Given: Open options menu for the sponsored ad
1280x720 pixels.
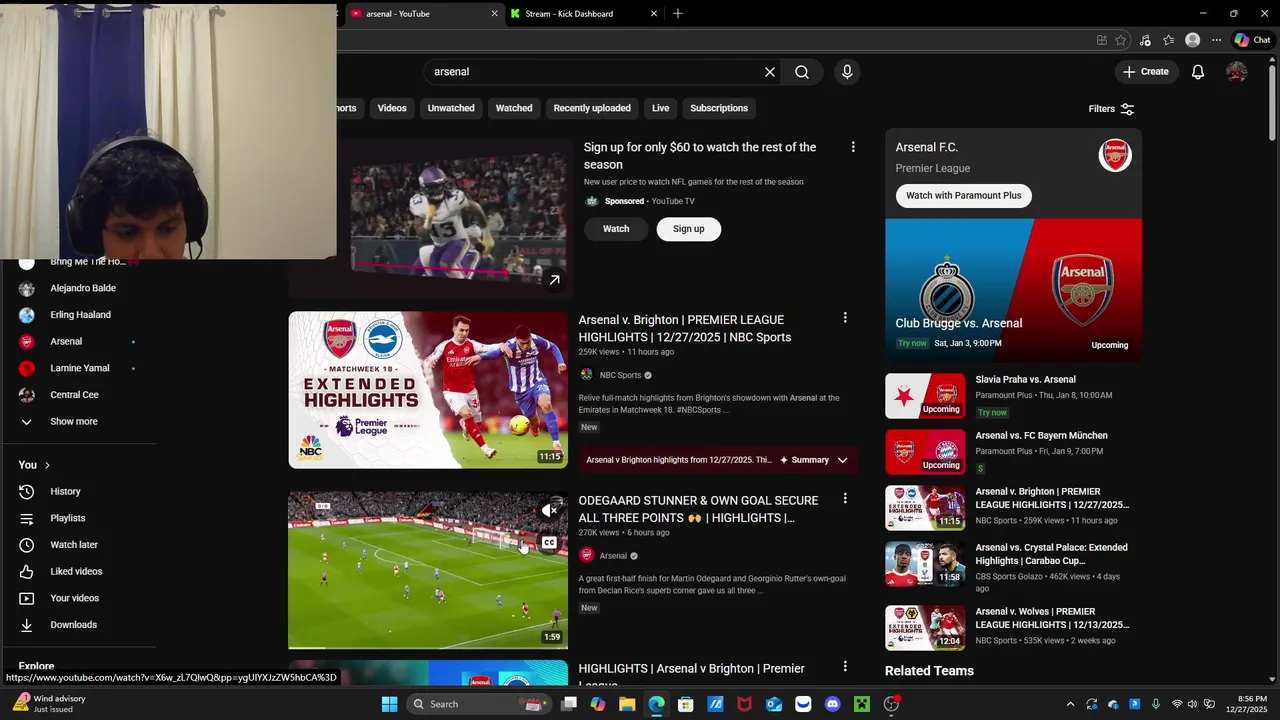Looking at the screenshot, I should pyautogui.click(x=853, y=147).
